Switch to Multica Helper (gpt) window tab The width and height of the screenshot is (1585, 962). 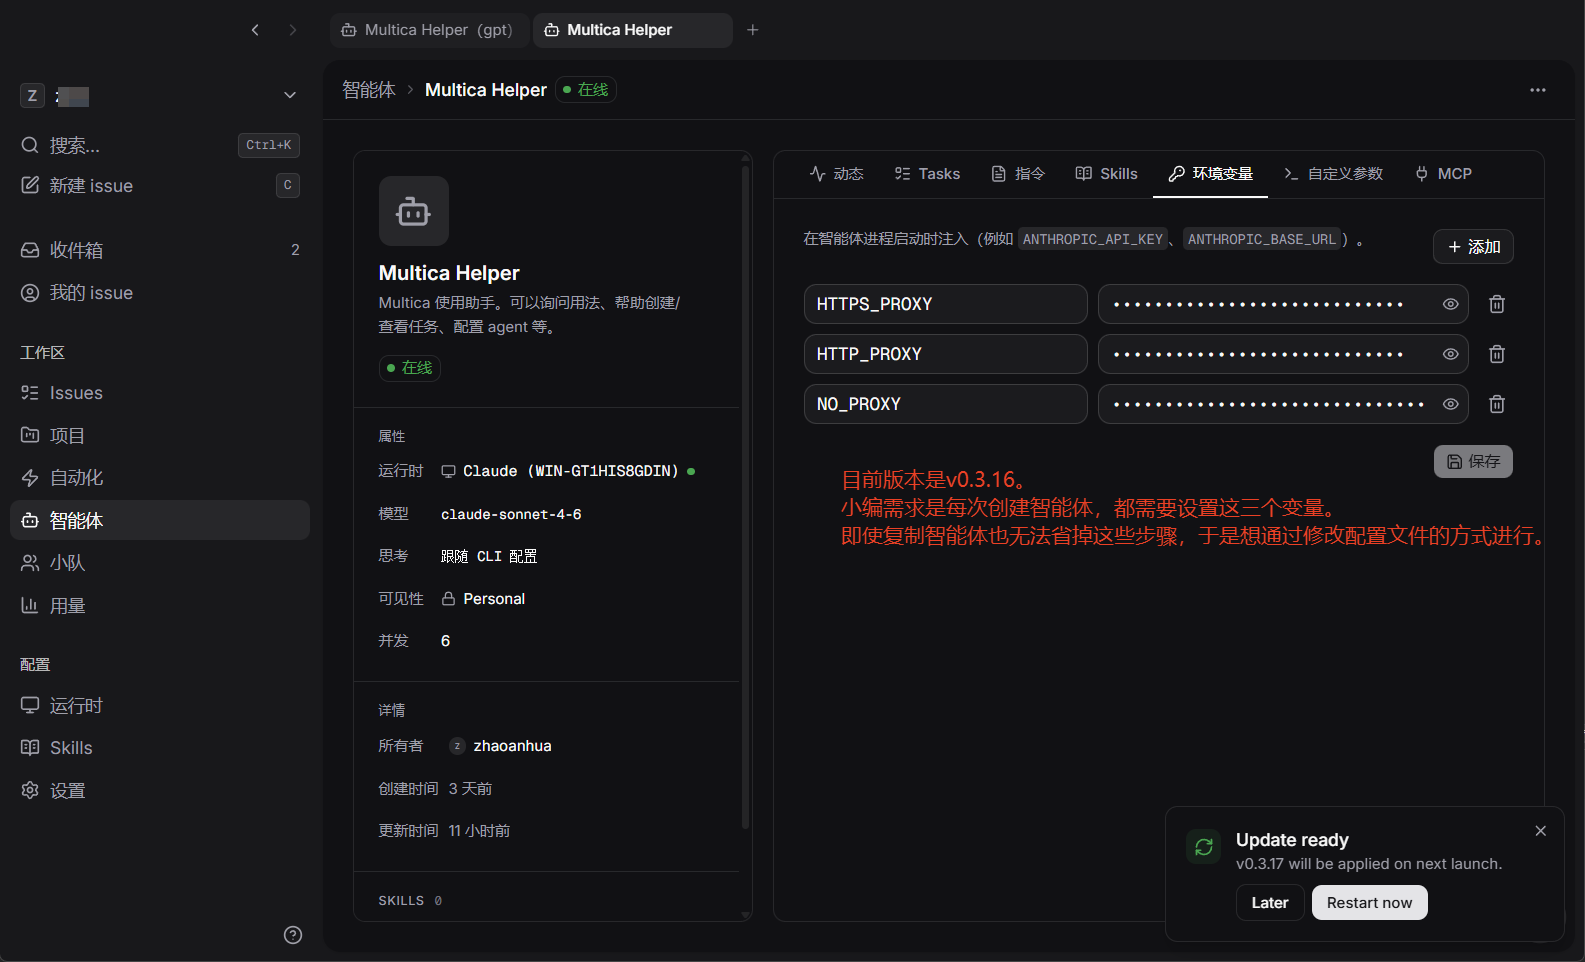pyautogui.click(x=428, y=30)
